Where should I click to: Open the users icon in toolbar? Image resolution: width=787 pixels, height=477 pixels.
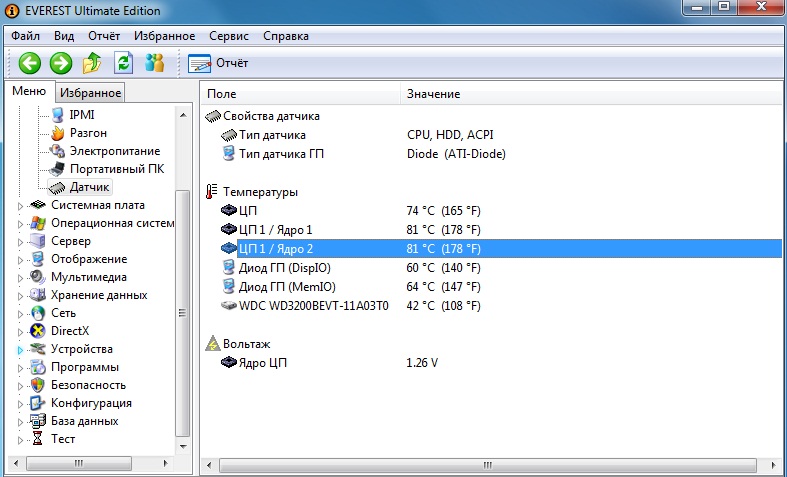pyautogui.click(x=155, y=63)
